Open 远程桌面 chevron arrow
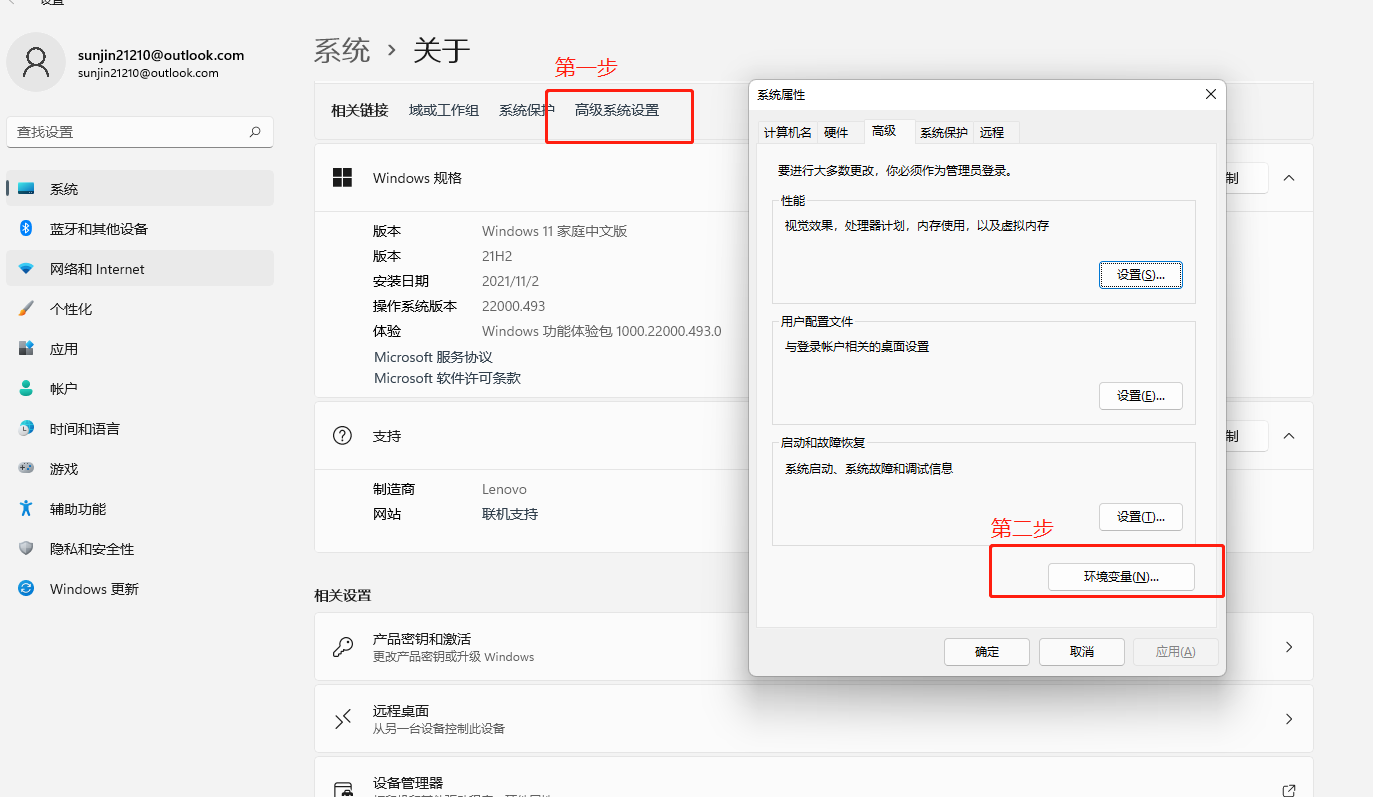The width and height of the screenshot is (1373, 797). [1289, 719]
